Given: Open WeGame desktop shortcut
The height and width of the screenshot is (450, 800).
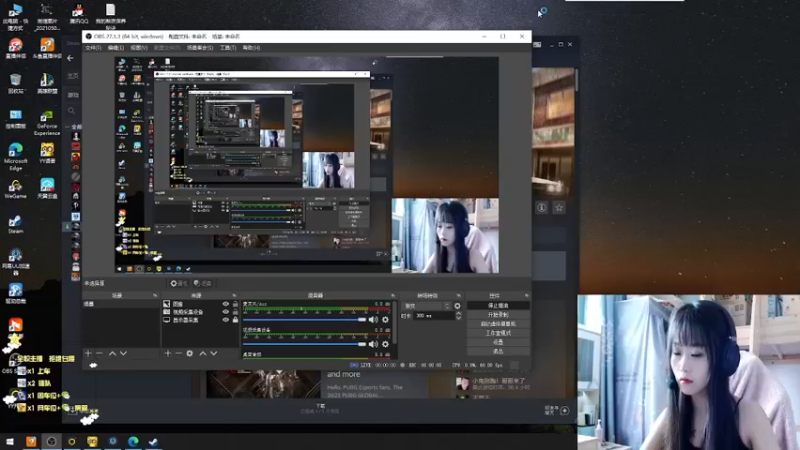Looking at the screenshot, I should (15, 189).
